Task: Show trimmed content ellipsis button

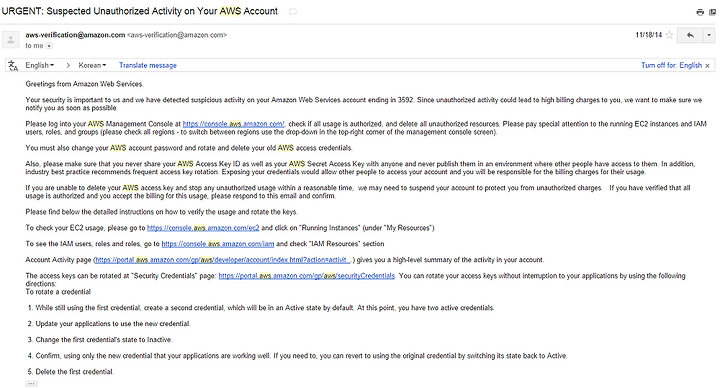Action: tap(31, 383)
